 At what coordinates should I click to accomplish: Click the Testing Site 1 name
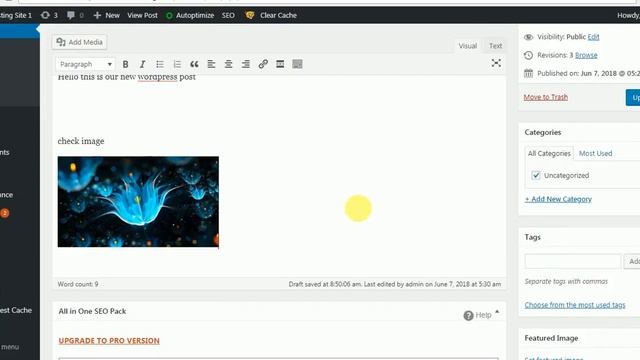tap(16, 15)
